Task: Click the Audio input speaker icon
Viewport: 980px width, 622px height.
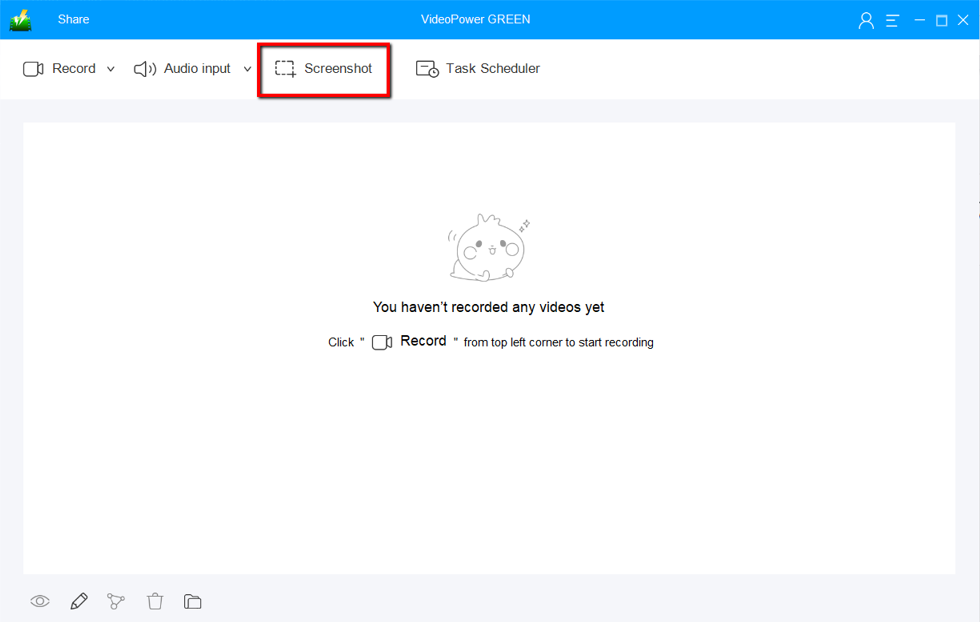Action: (145, 69)
